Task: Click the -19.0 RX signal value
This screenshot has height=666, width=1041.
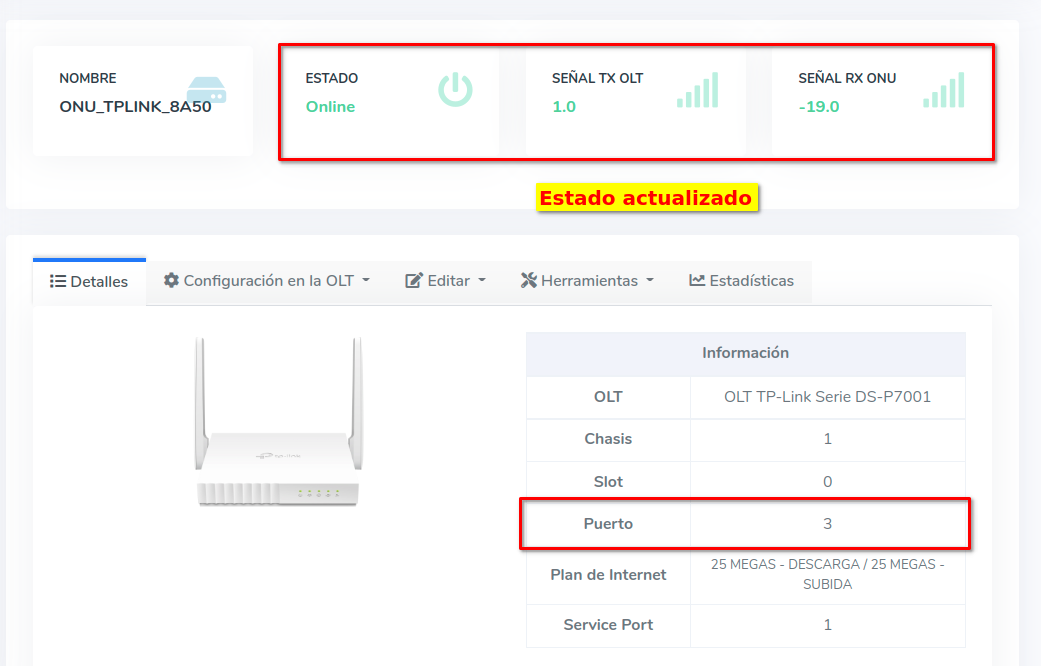Action: tap(819, 107)
